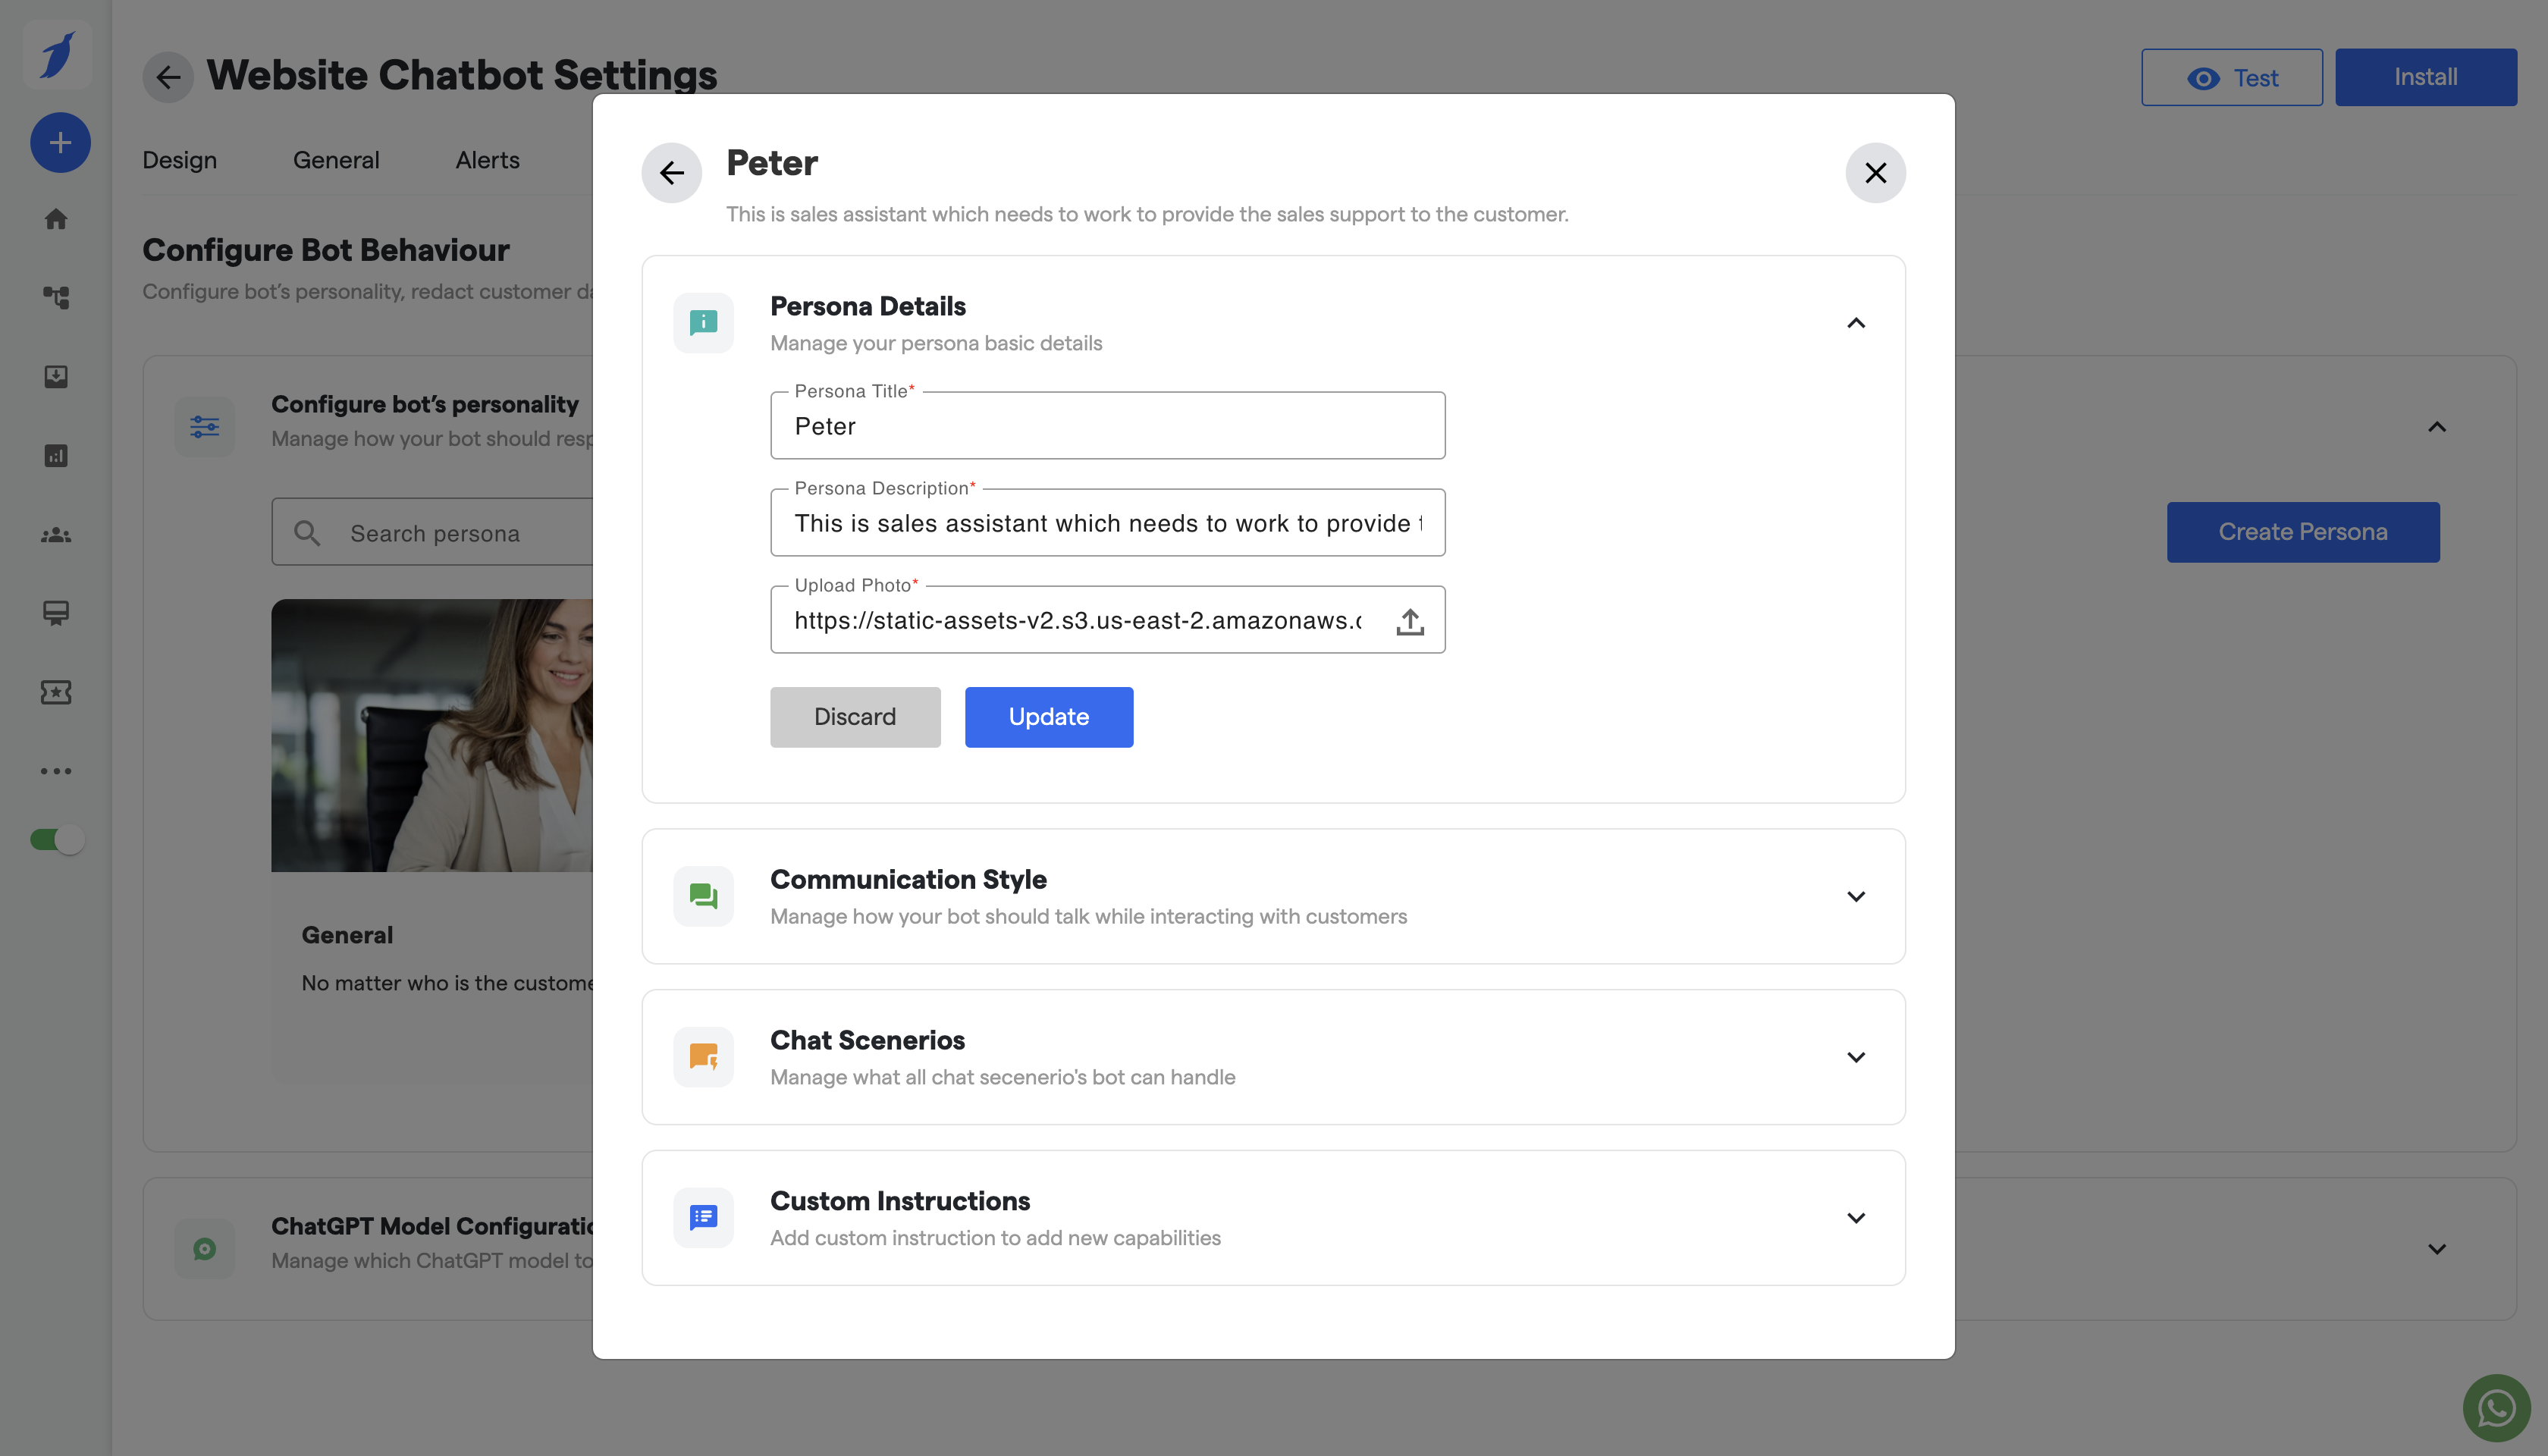The width and height of the screenshot is (2548, 1456).
Task: Open the analytics chart sidebar icon
Action: coord(56,456)
